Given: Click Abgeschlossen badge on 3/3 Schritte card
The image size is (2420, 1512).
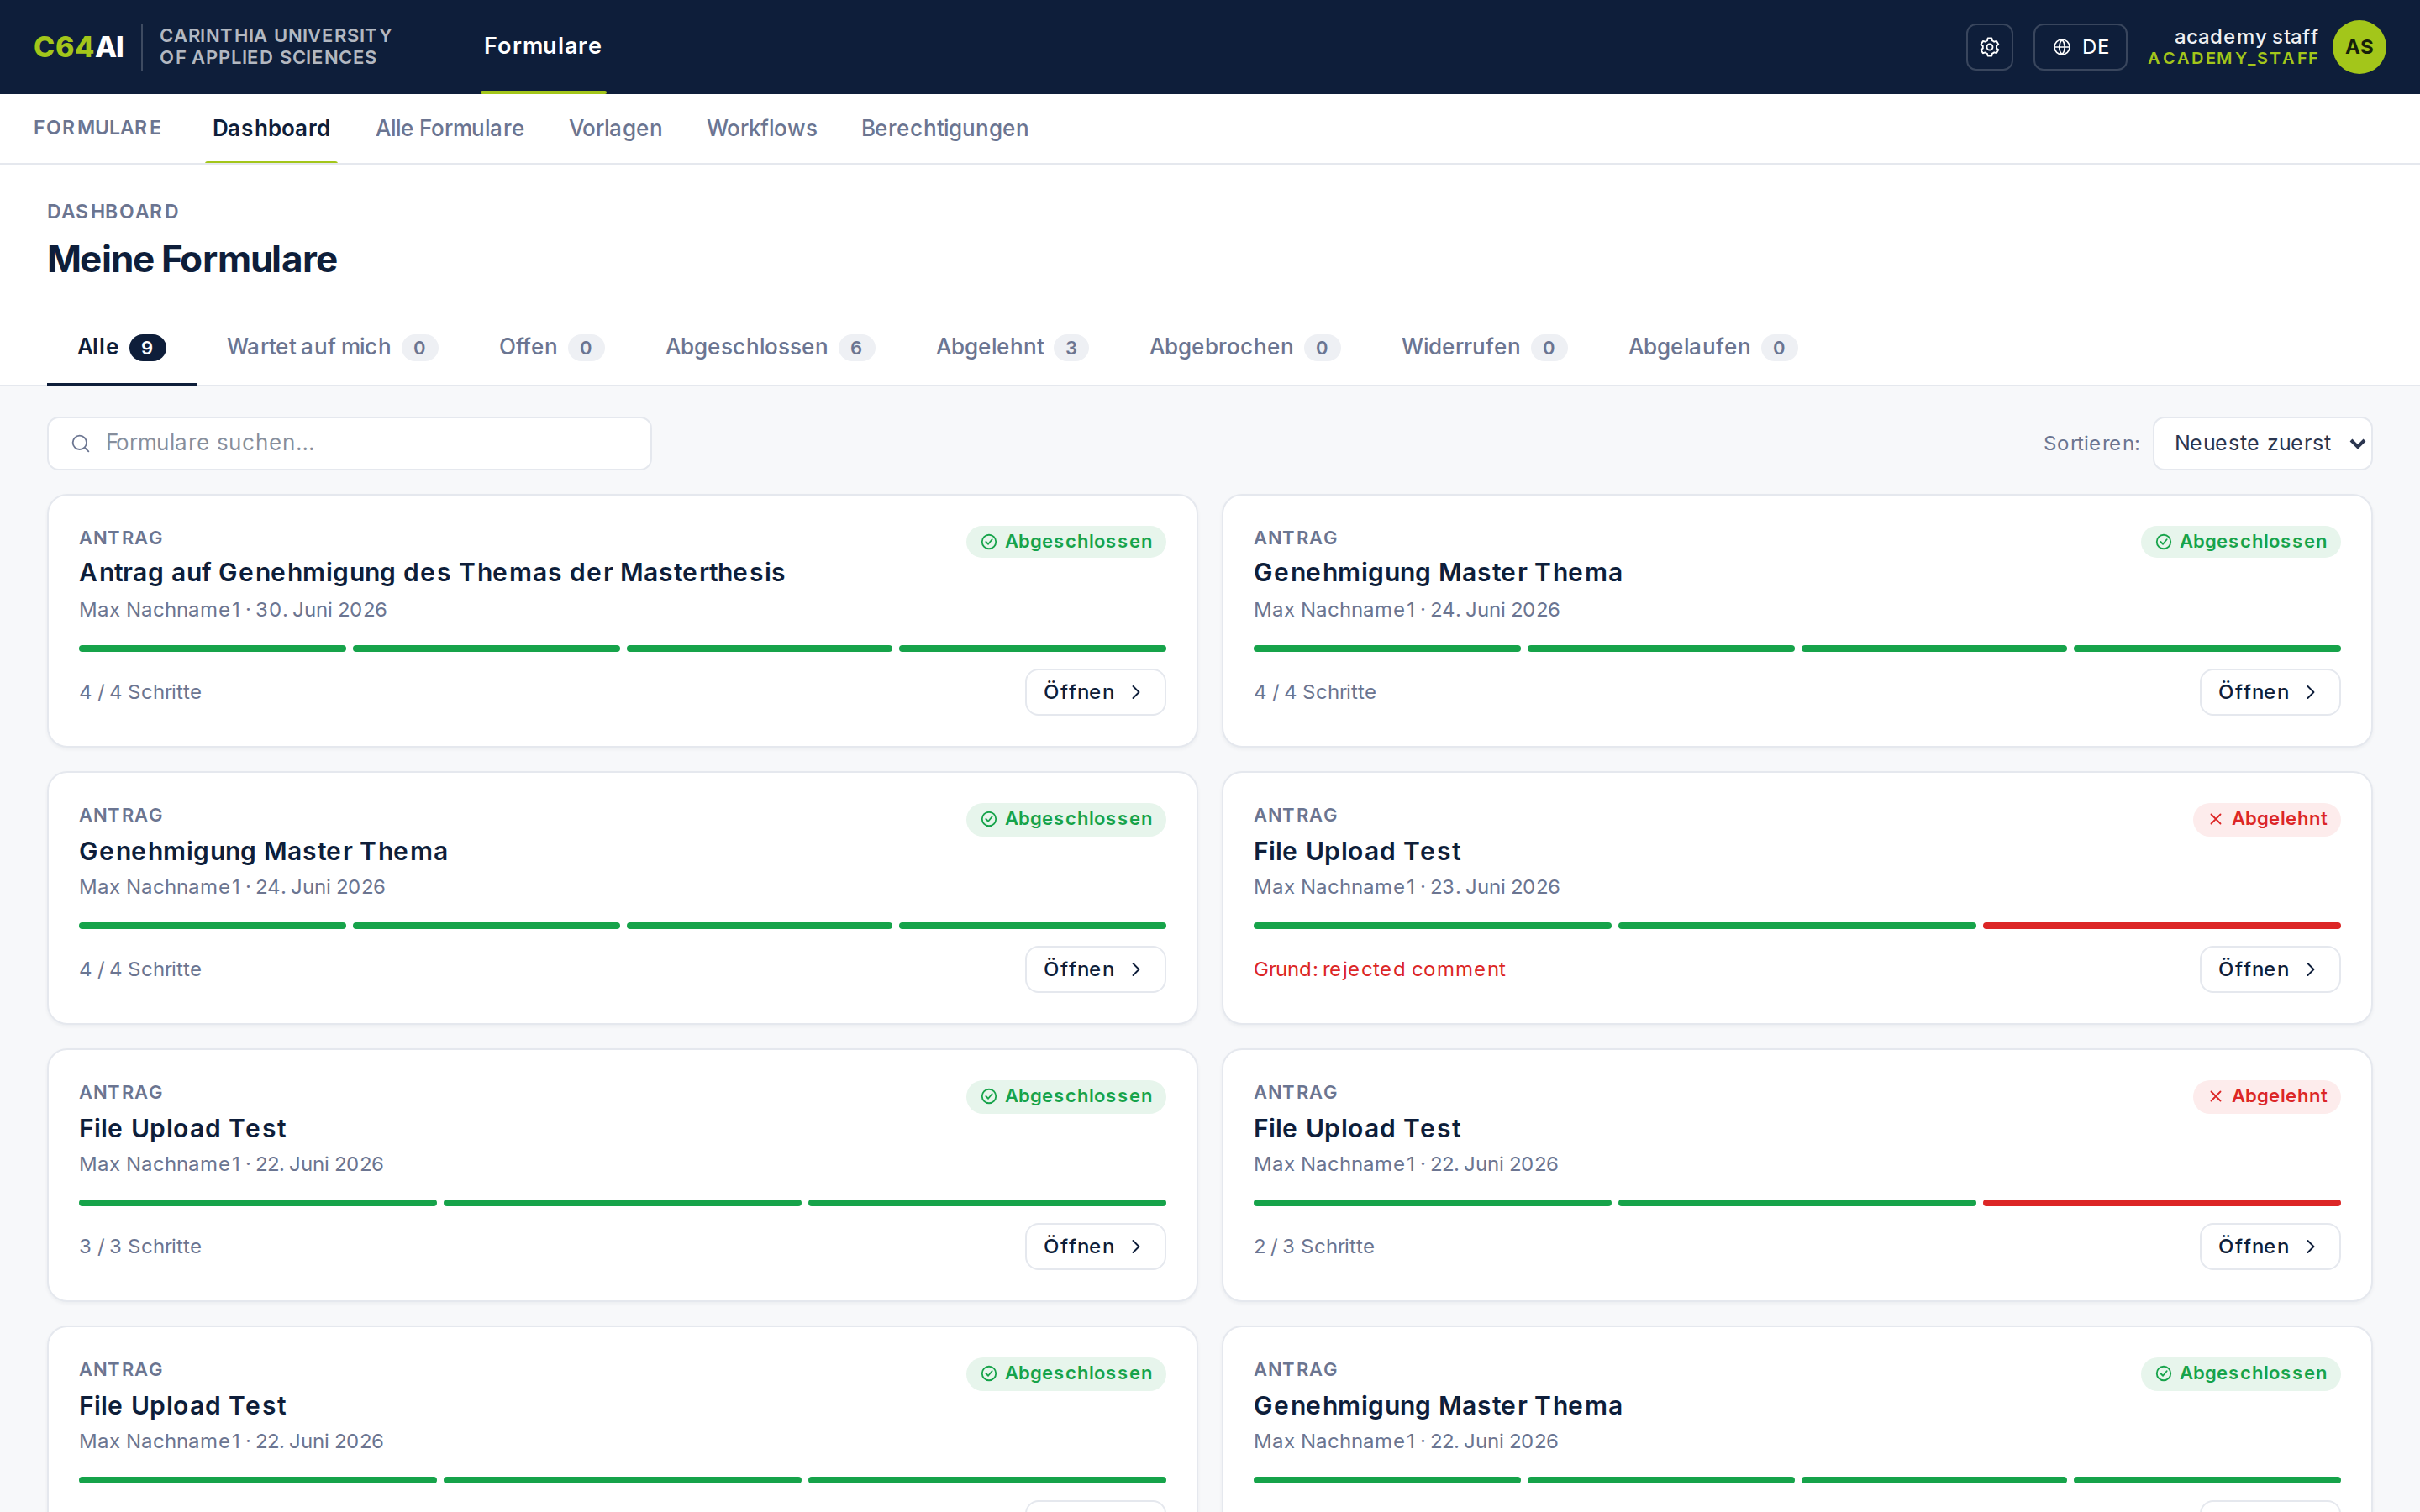Looking at the screenshot, I should (x=1066, y=1096).
